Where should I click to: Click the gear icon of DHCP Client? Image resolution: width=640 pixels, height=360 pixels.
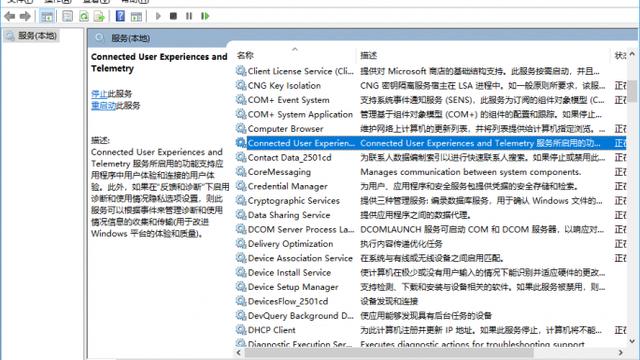click(x=241, y=330)
